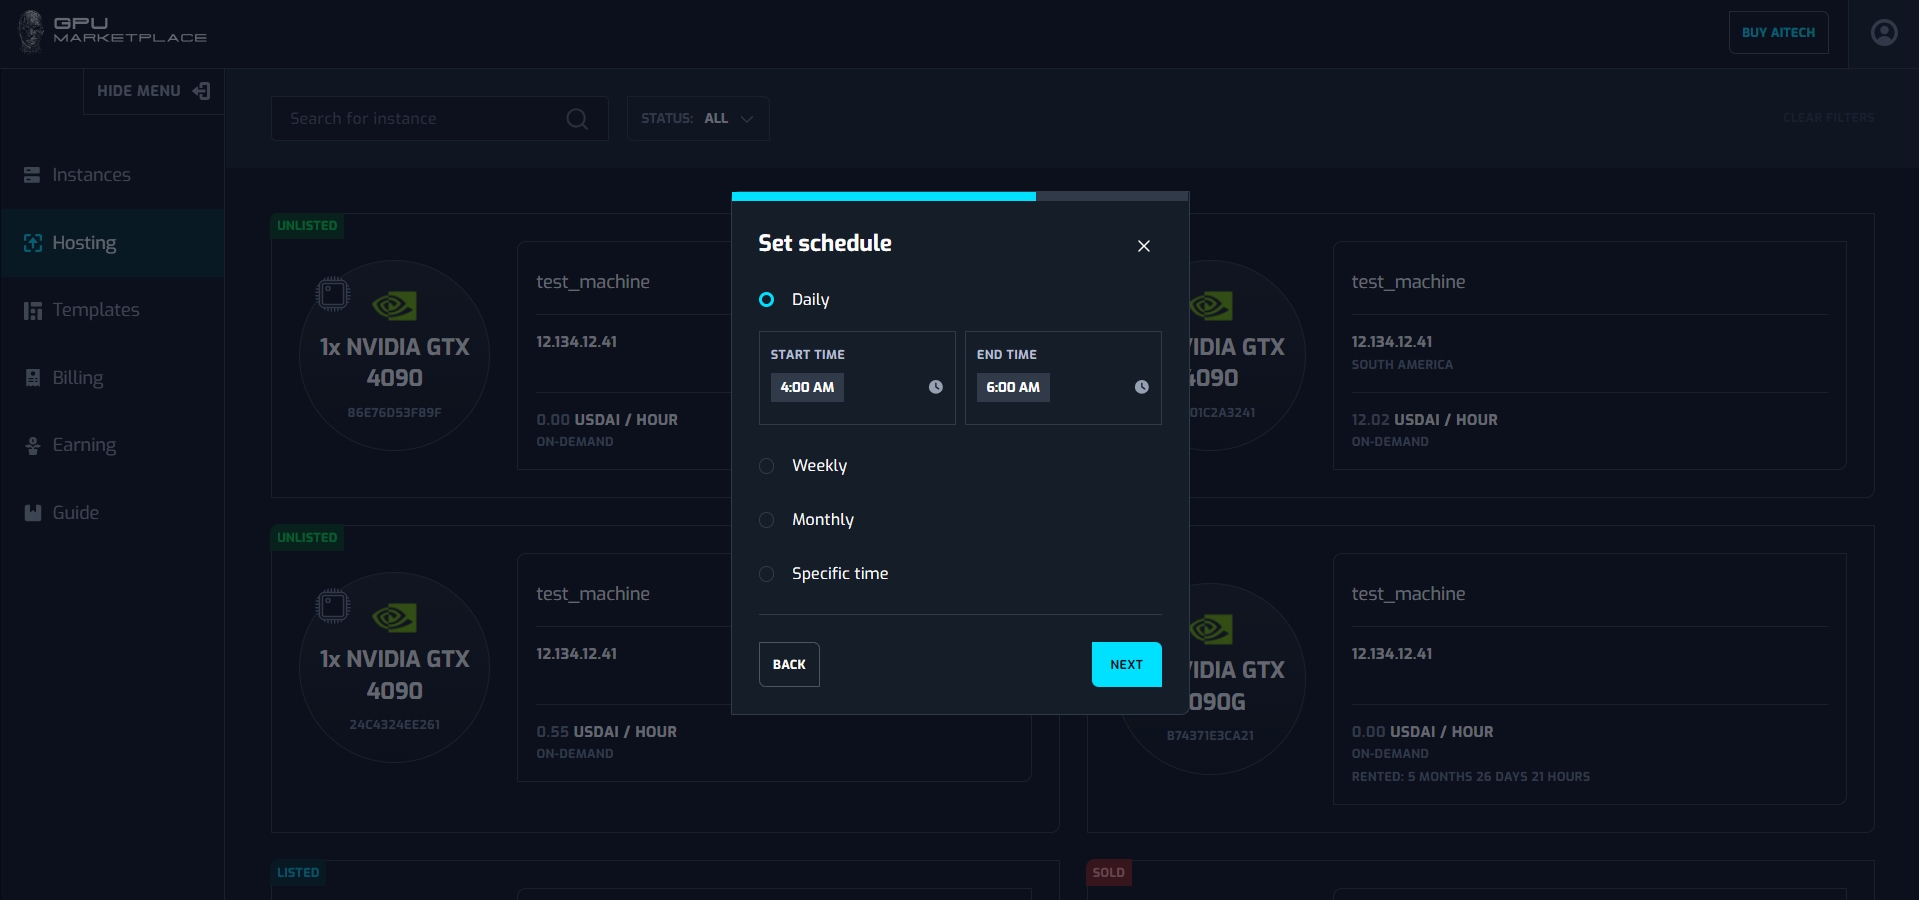Click the user profile avatar icon

(1883, 33)
